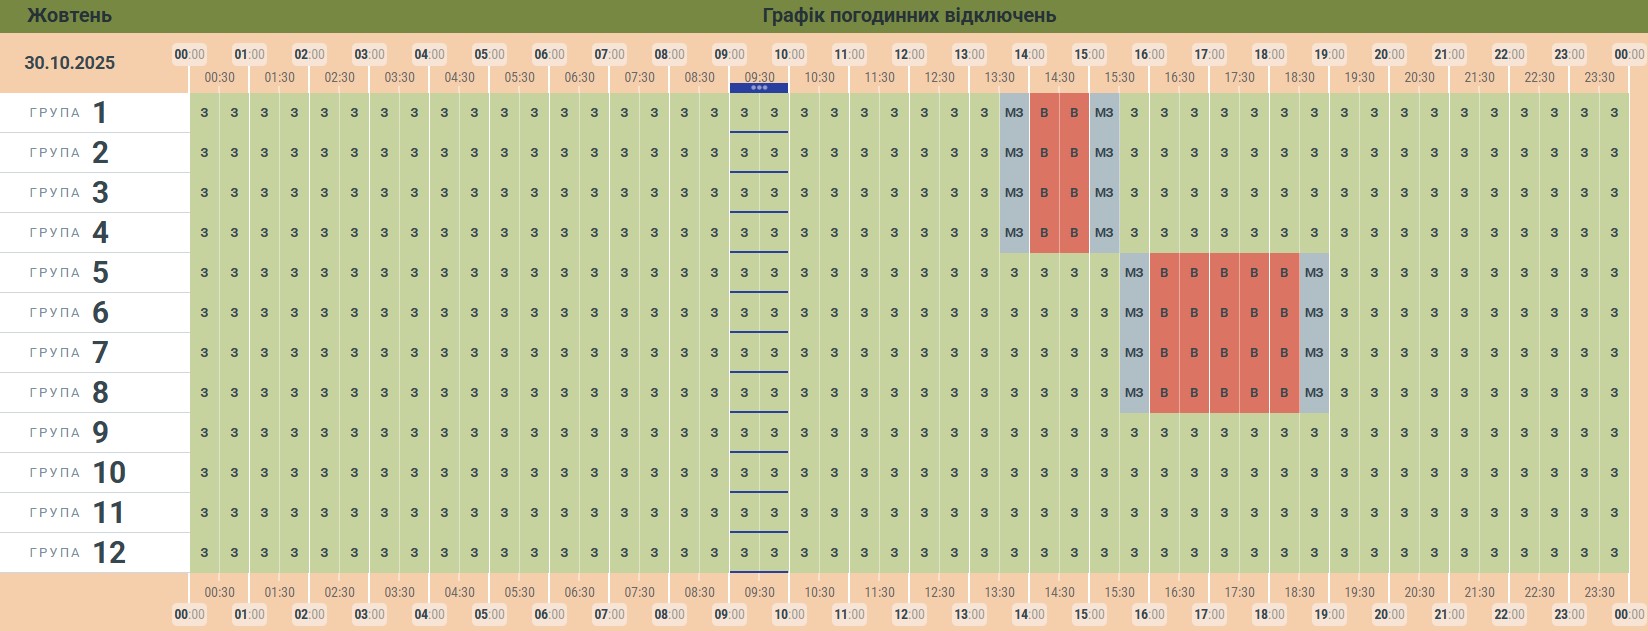1648x631 pixels.
Task: Click the blue current-time marker with three dots
Action: click(759, 88)
